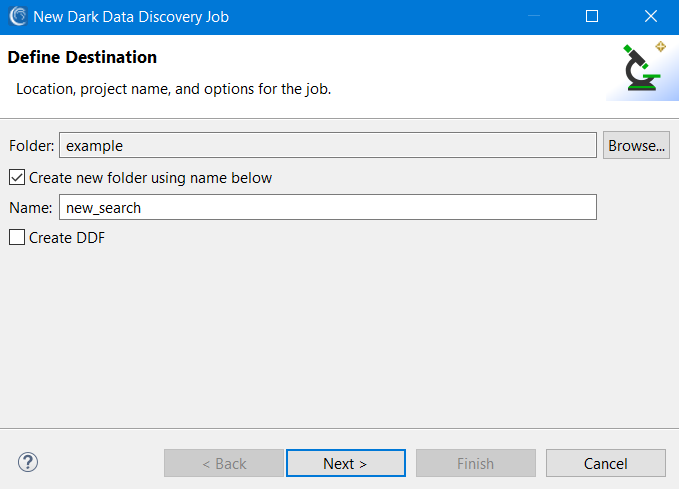
Task: Click the 'Create DDF' label text
Action: pos(67,238)
